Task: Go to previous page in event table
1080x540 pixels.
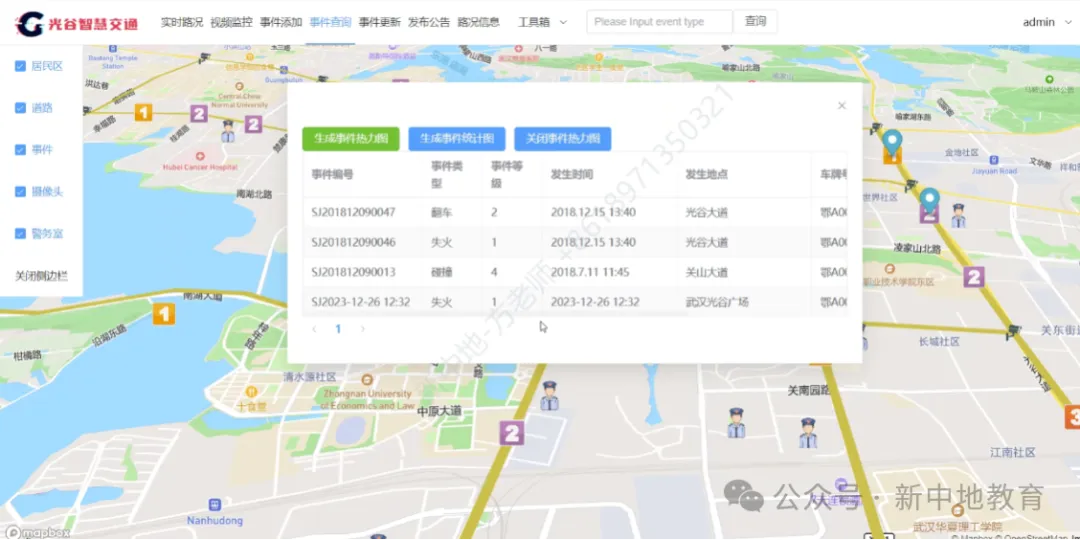Action: [314, 329]
